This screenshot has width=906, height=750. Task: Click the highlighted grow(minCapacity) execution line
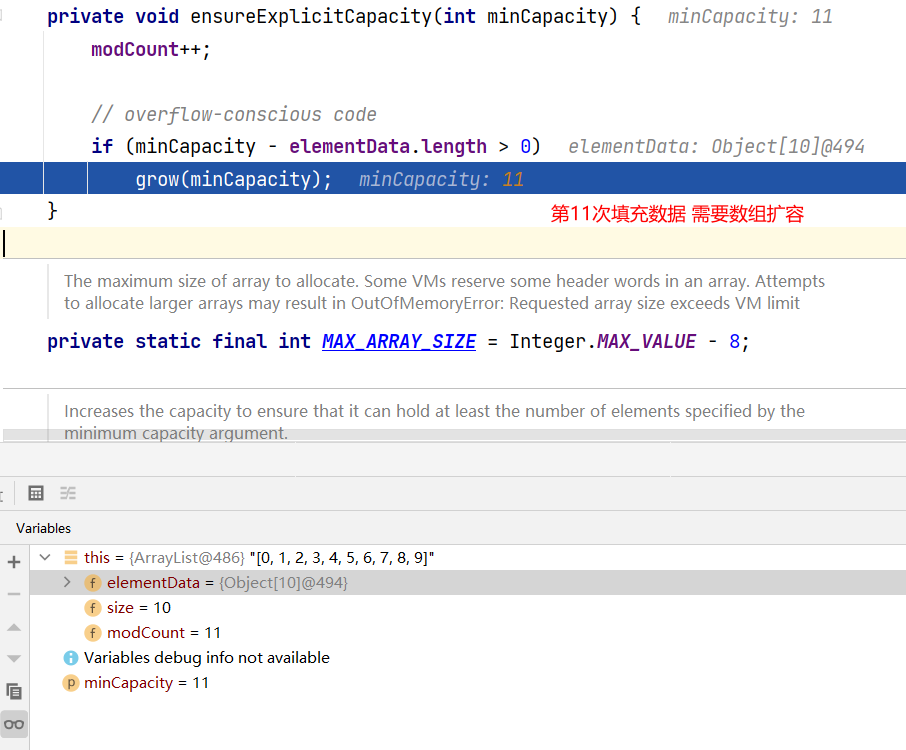coord(453,179)
